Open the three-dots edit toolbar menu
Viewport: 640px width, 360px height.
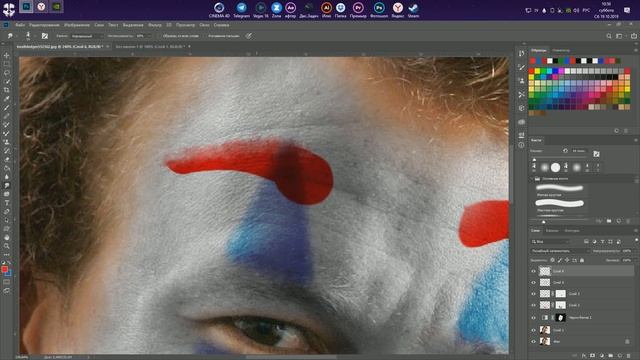(6, 254)
